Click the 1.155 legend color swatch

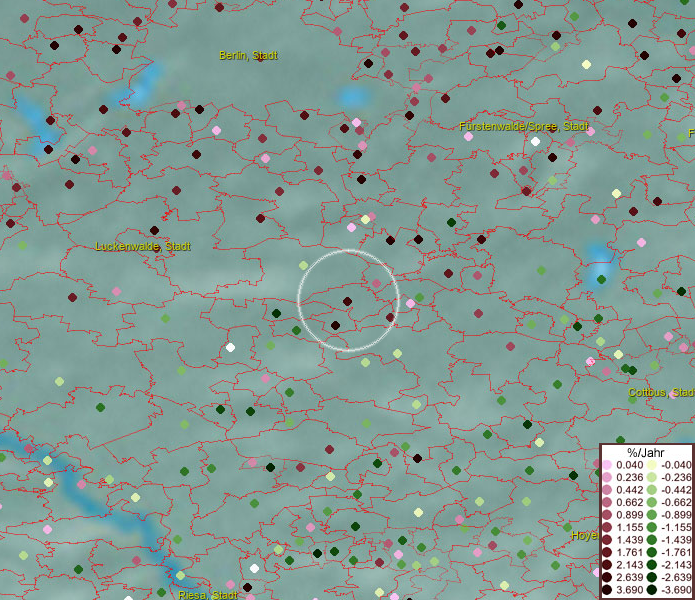(x=607, y=527)
